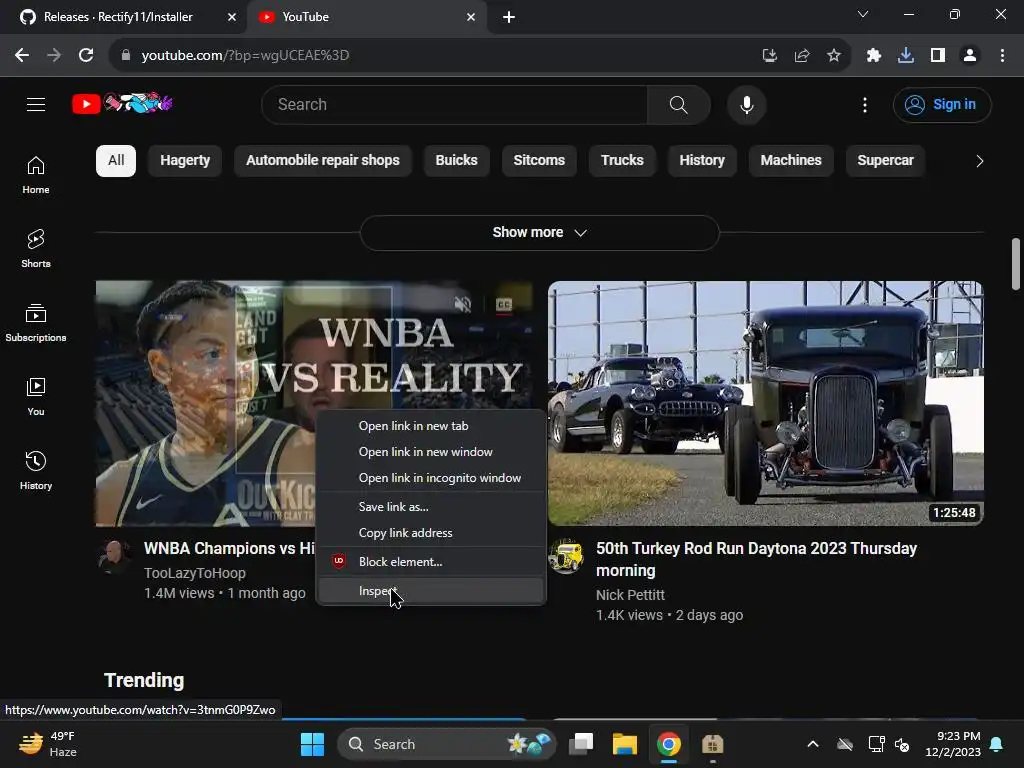Choose Inspect from context menu
The height and width of the screenshot is (768, 1024).
tap(431, 591)
